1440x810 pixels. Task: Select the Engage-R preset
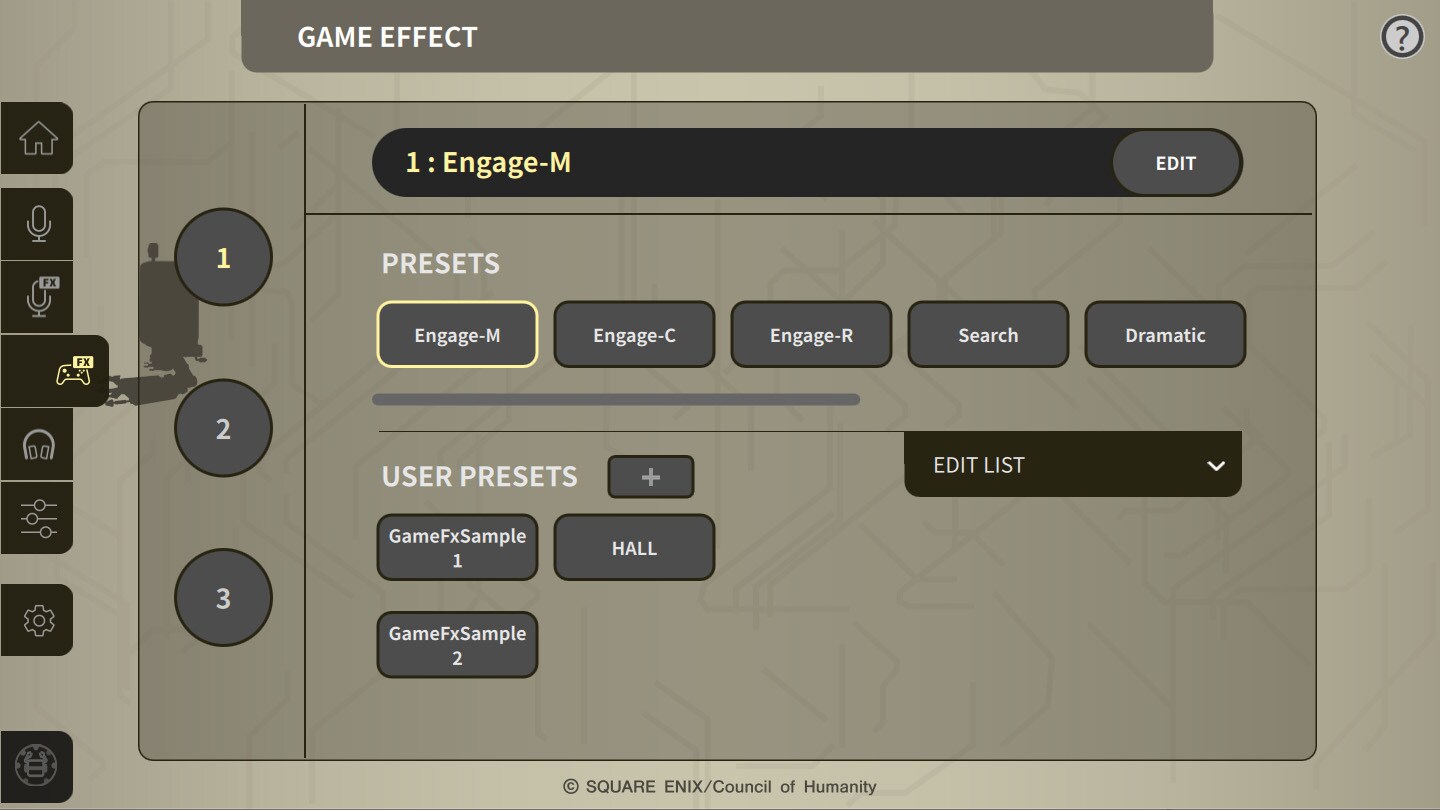[x=811, y=334]
